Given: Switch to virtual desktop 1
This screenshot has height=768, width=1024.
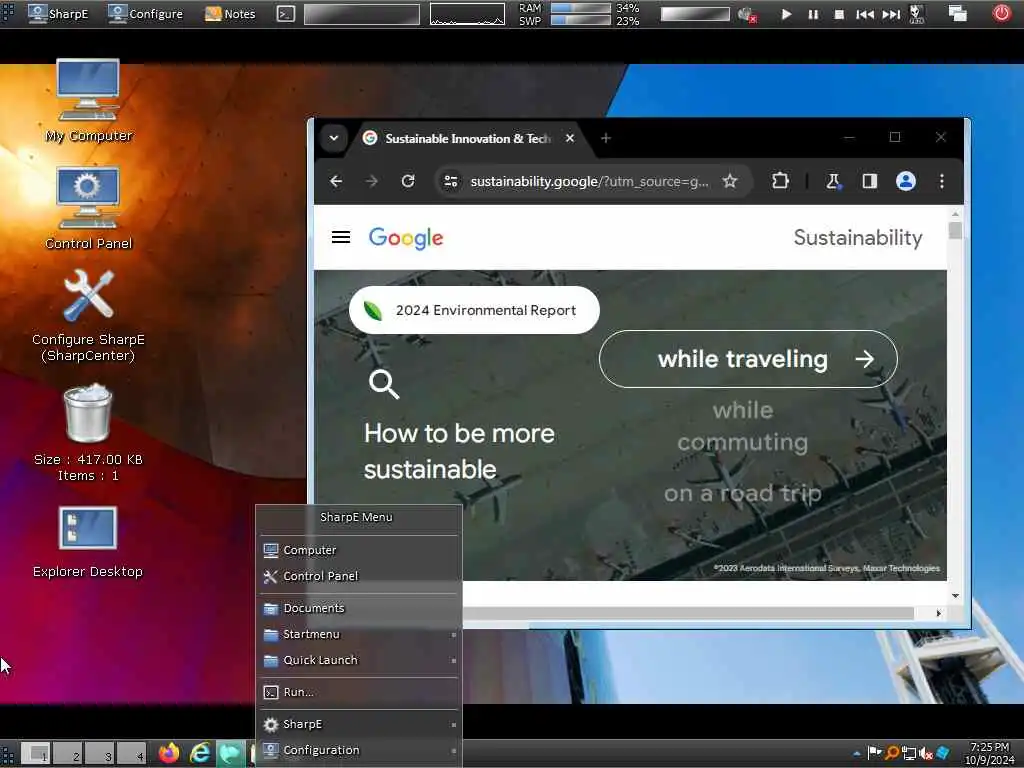Looking at the screenshot, I should [35, 754].
